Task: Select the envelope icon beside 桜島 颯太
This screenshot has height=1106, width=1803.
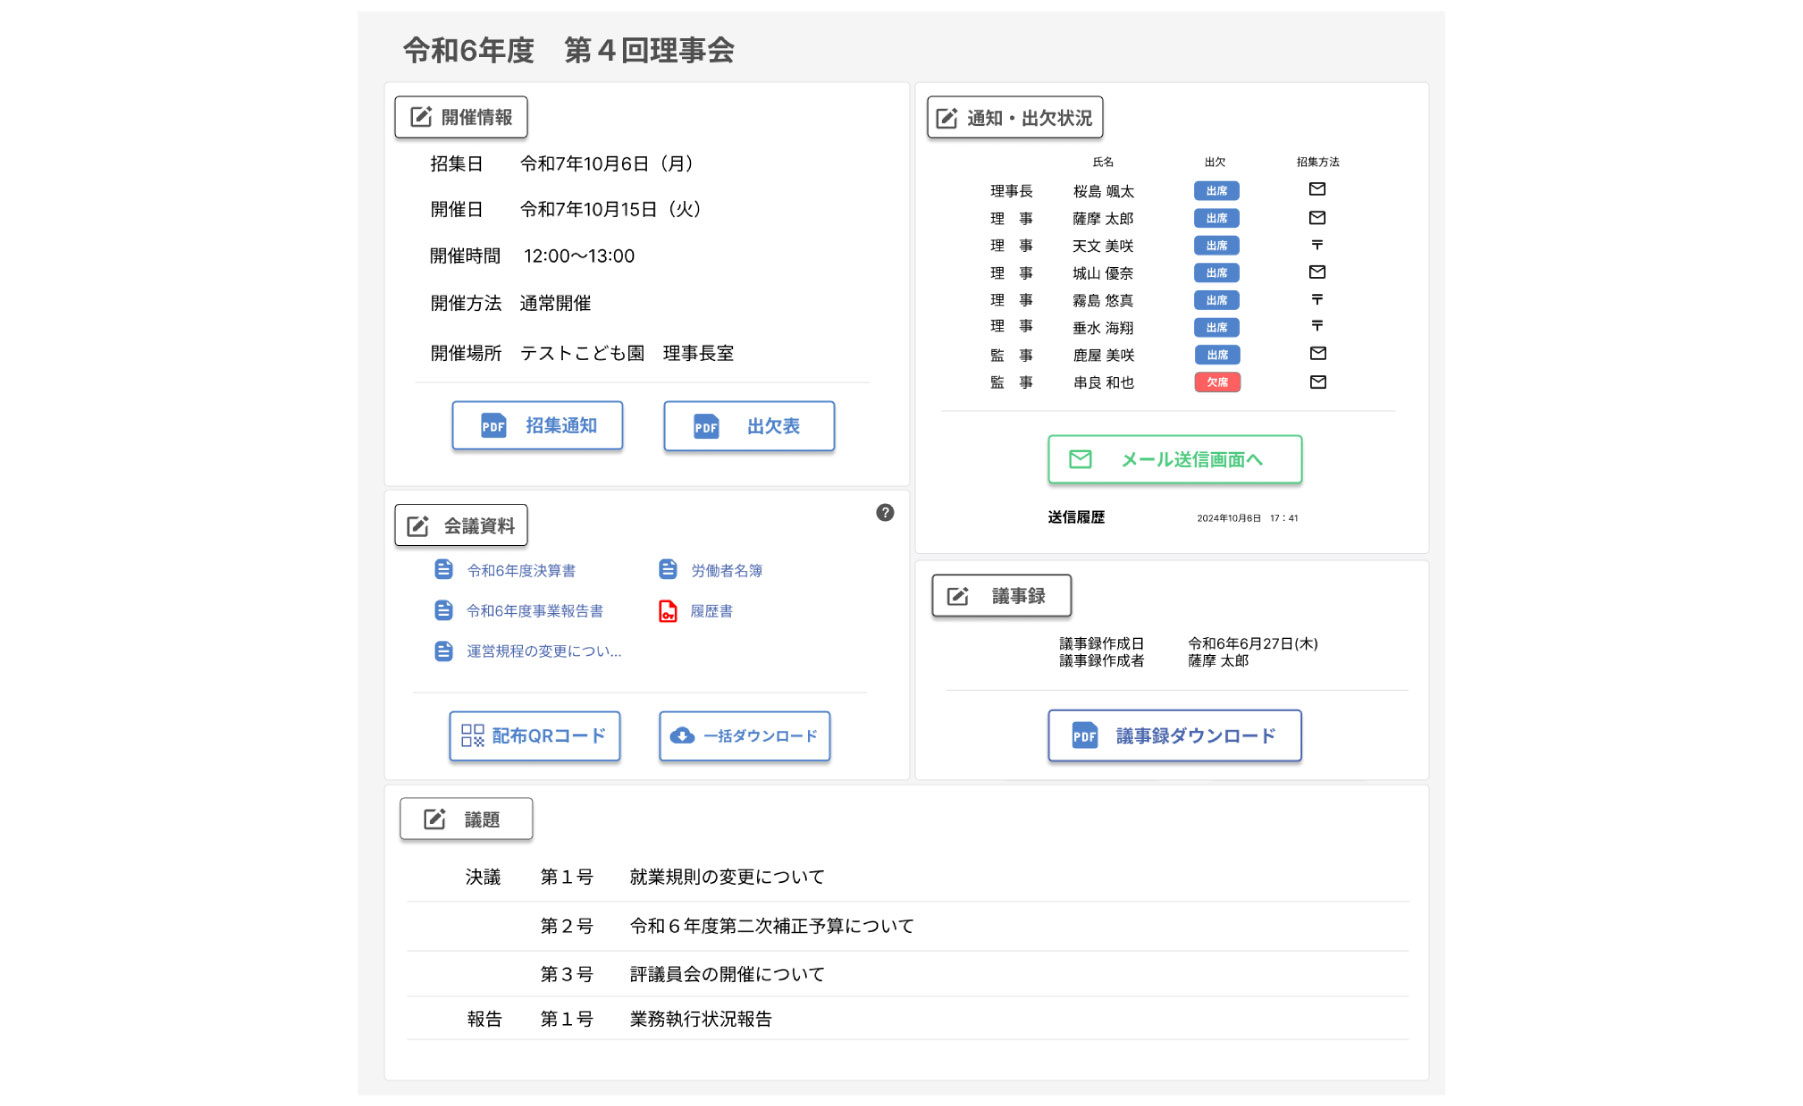Action: point(1318,189)
